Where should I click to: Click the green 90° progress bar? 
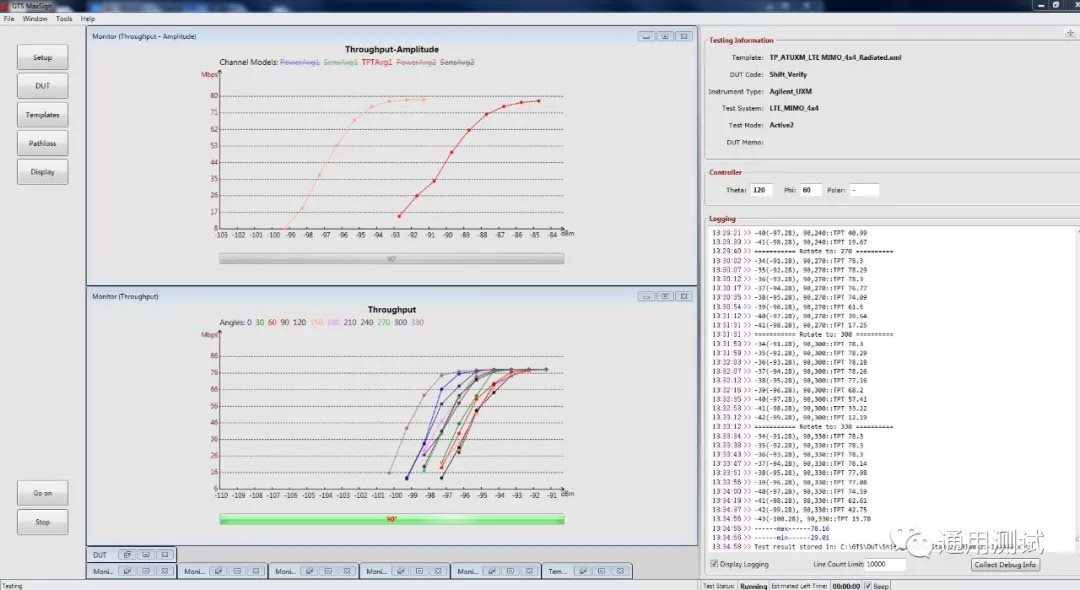click(x=391, y=519)
